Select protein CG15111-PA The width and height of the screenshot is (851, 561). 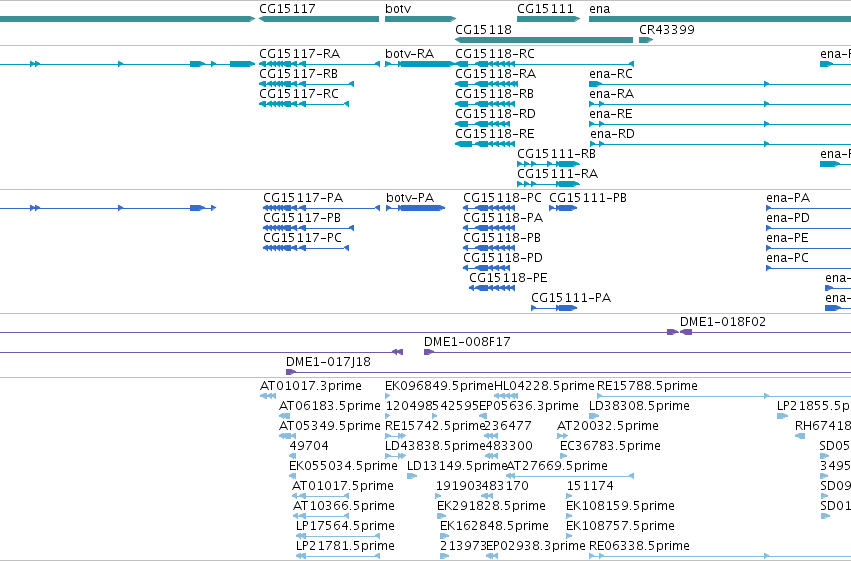(x=554, y=309)
